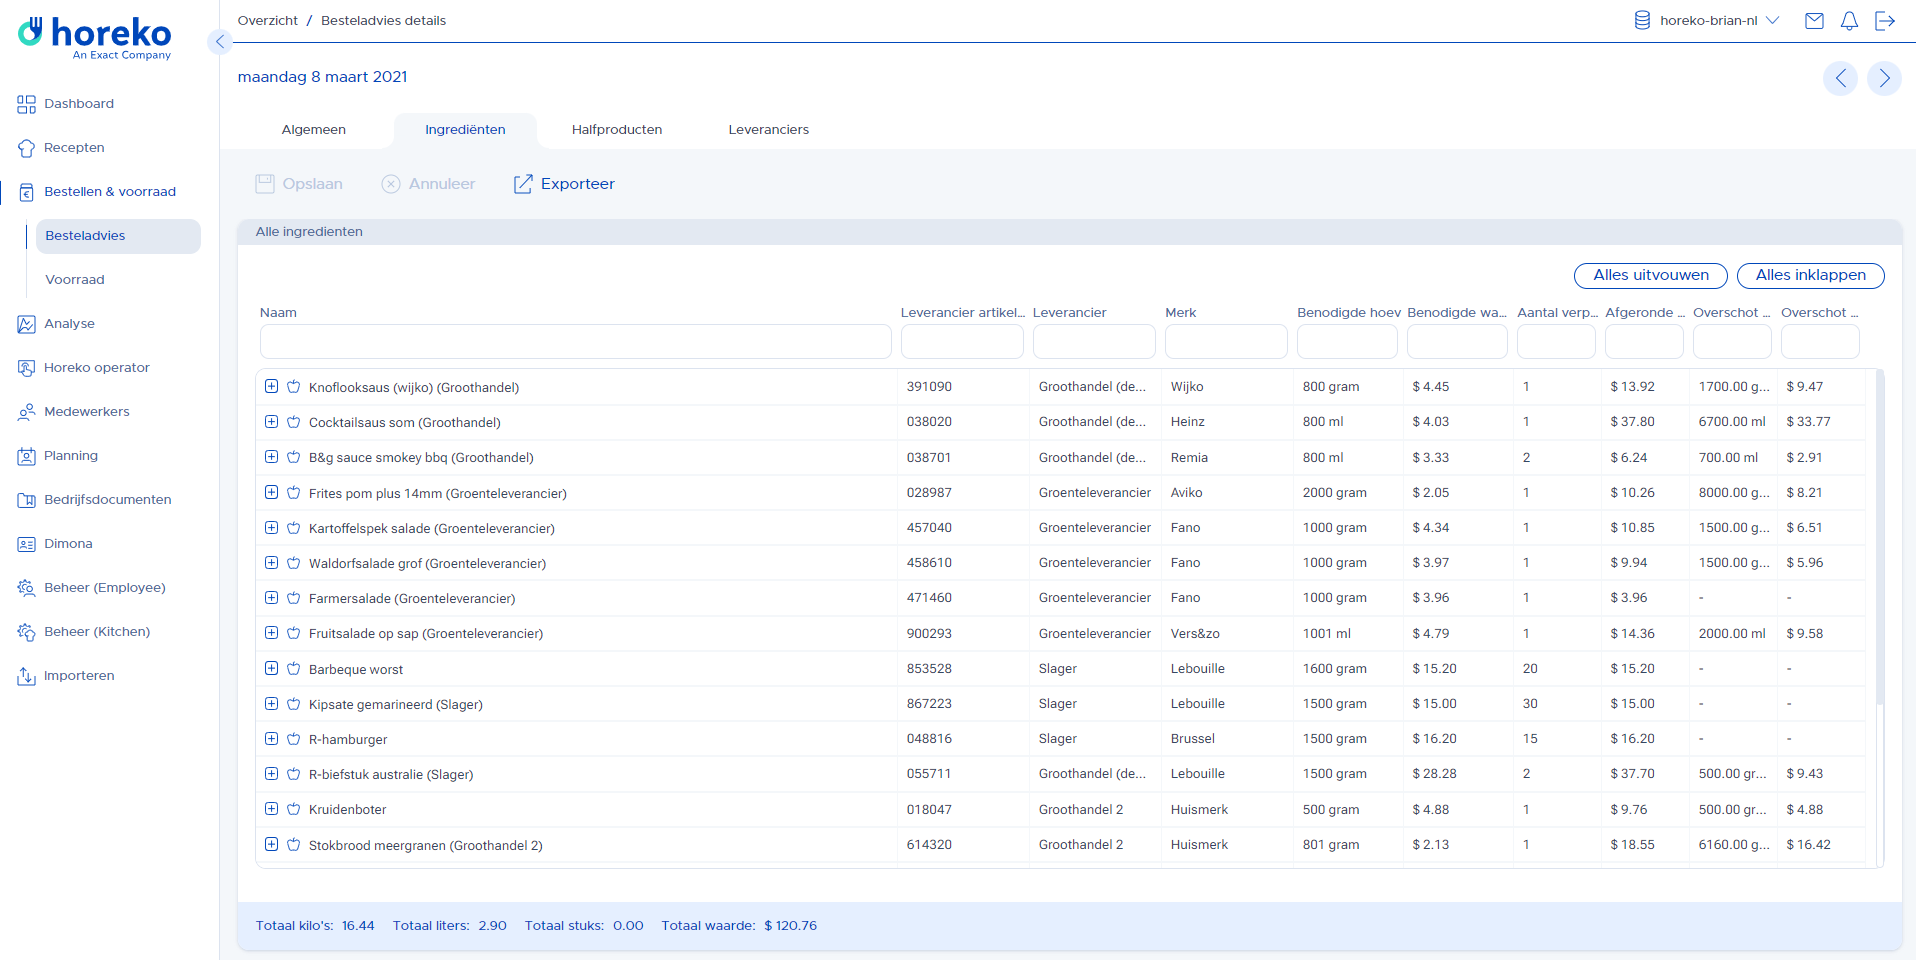1916x960 pixels.
Task: Go to next day using right arrow
Action: click(1884, 78)
